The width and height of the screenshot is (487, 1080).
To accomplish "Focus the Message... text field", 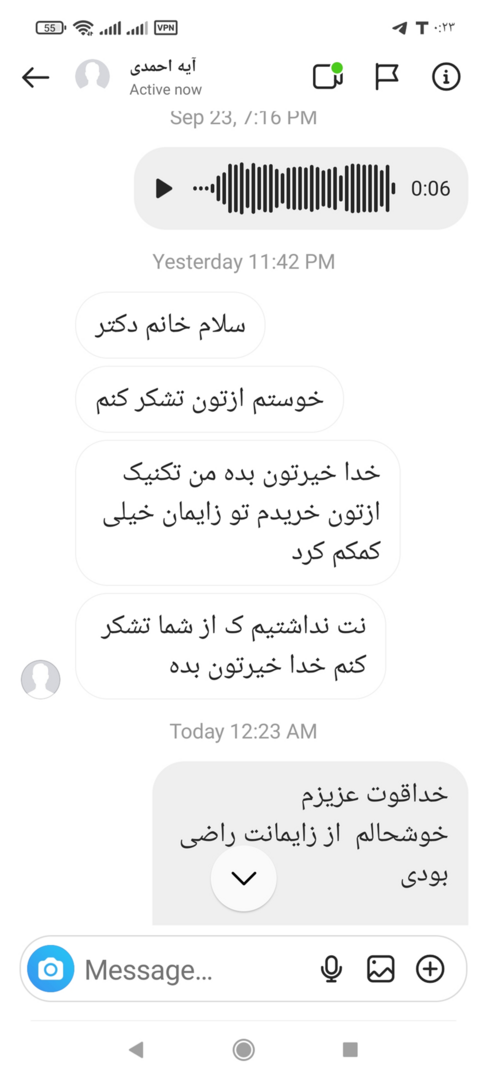I will (196, 970).
